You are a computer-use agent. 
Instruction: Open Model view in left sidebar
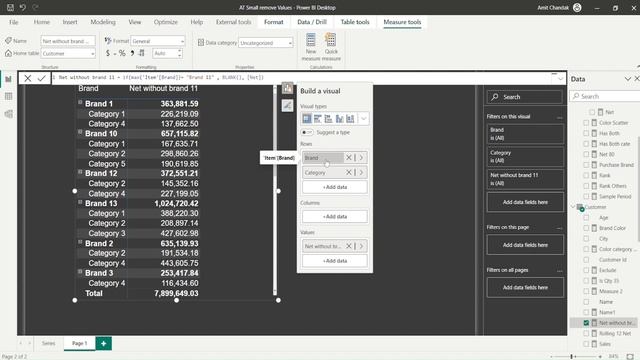point(8,114)
